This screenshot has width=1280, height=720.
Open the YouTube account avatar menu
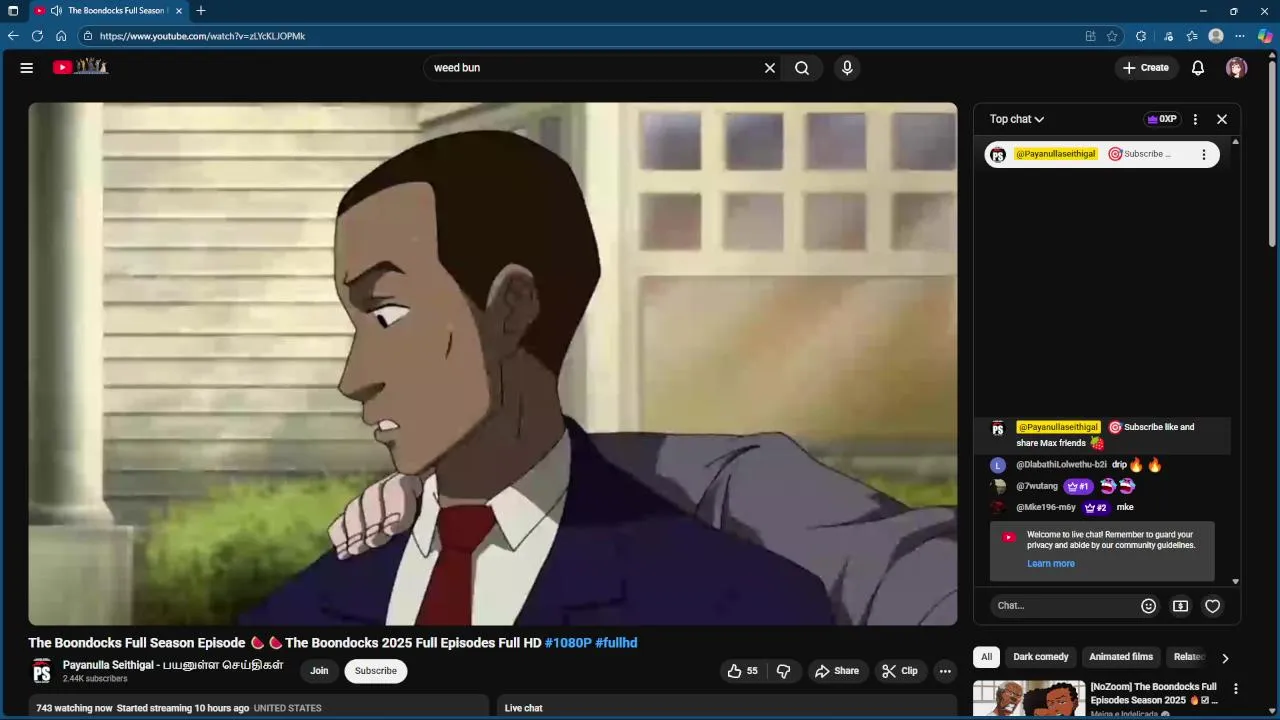[x=1237, y=68]
